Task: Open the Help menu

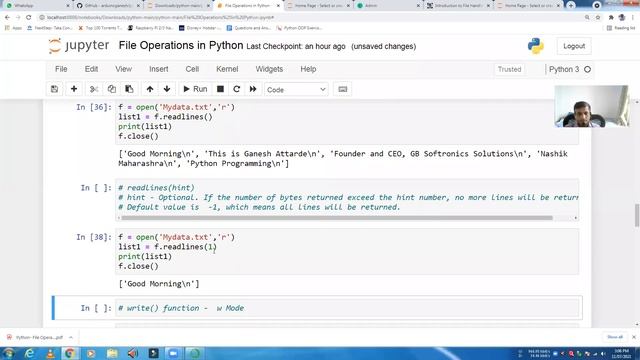Action: 308,69
